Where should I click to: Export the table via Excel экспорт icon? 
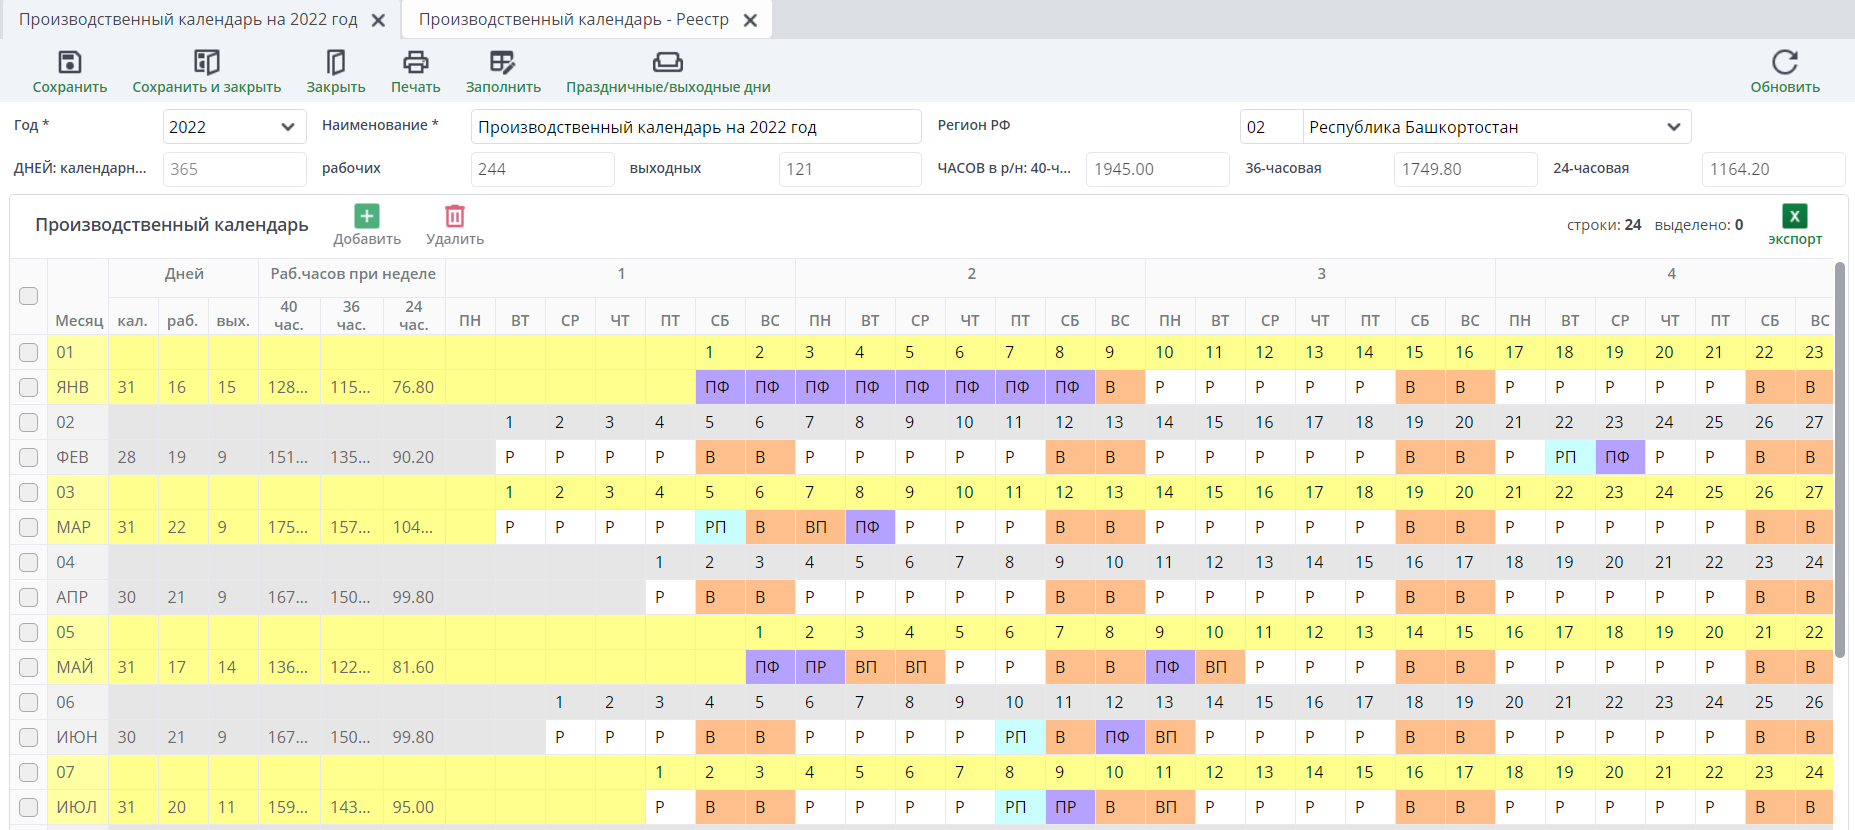coord(1794,216)
